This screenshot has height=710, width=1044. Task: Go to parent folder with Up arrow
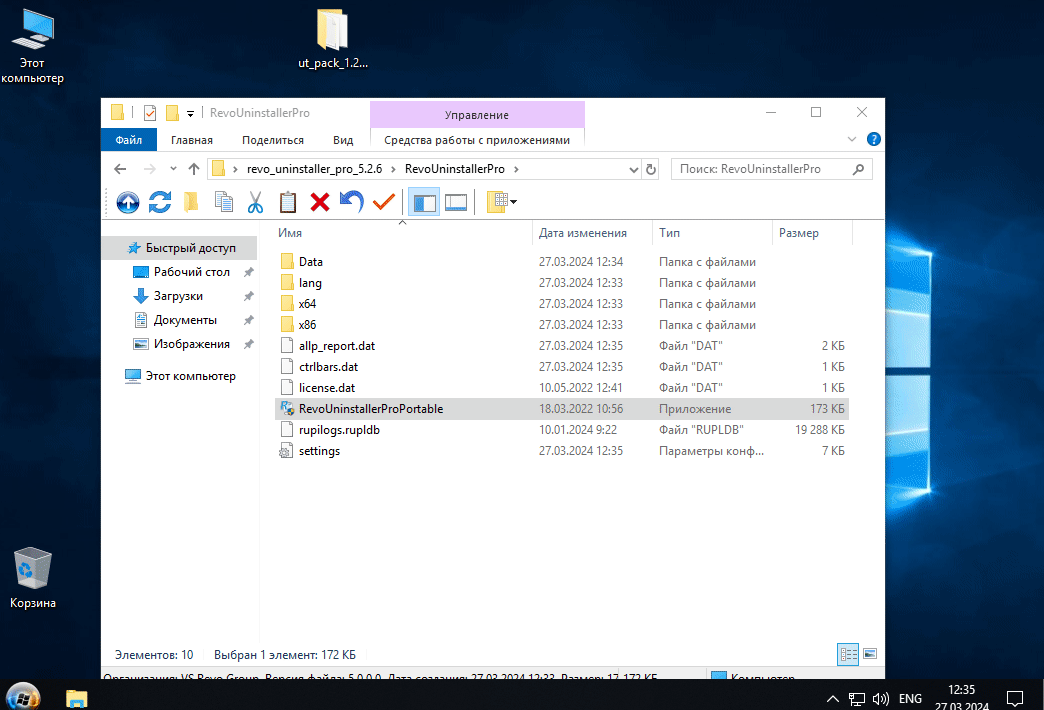(x=194, y=169)
